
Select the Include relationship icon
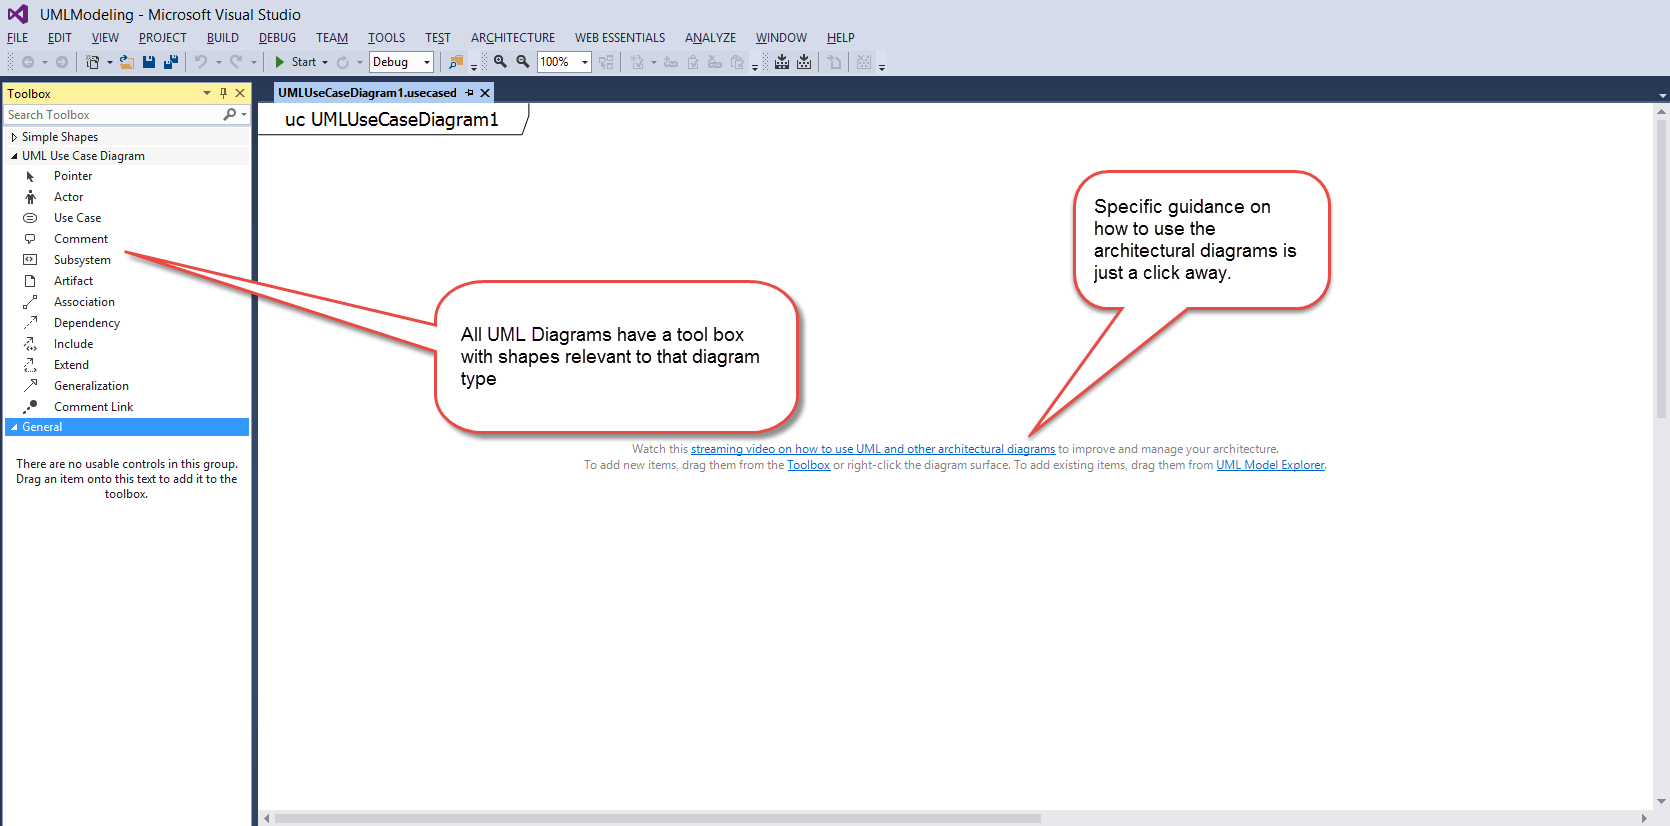coord(30,344)
